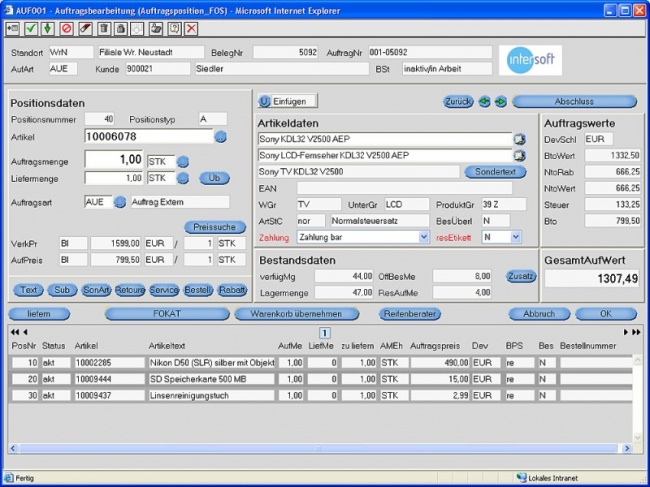Click the Sondertext button
Image resolution: width=650 pixels, height=487 pixels.
pos(495,172)
